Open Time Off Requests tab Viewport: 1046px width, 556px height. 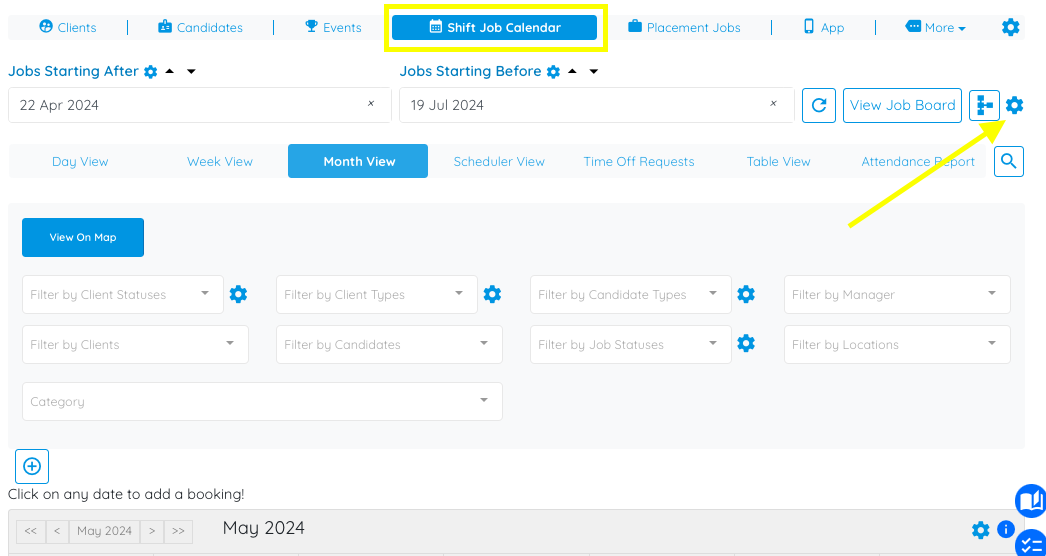pos(639,162)
